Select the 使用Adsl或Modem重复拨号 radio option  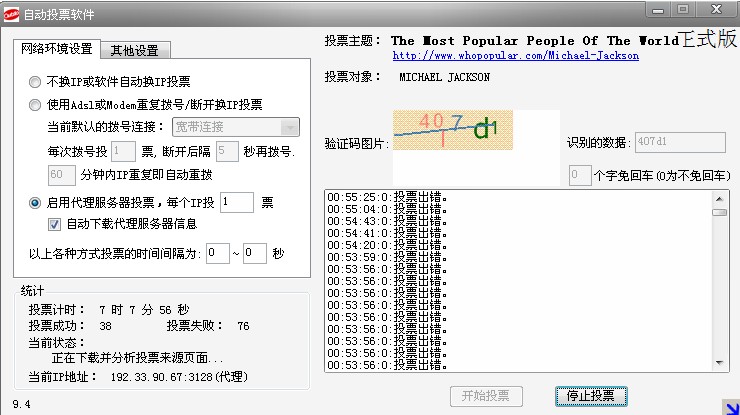coord(35,104)
